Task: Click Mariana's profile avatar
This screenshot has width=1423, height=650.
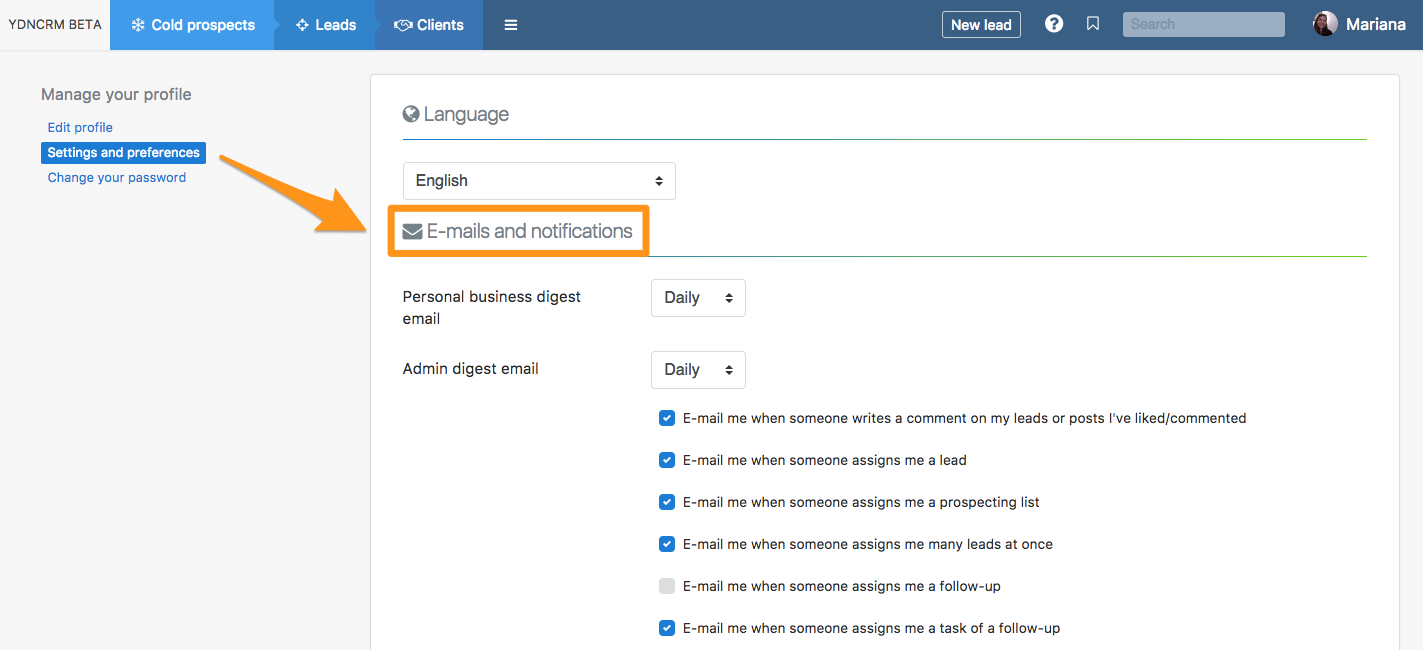Action: pyautogui.click(x=1325, y=24)
